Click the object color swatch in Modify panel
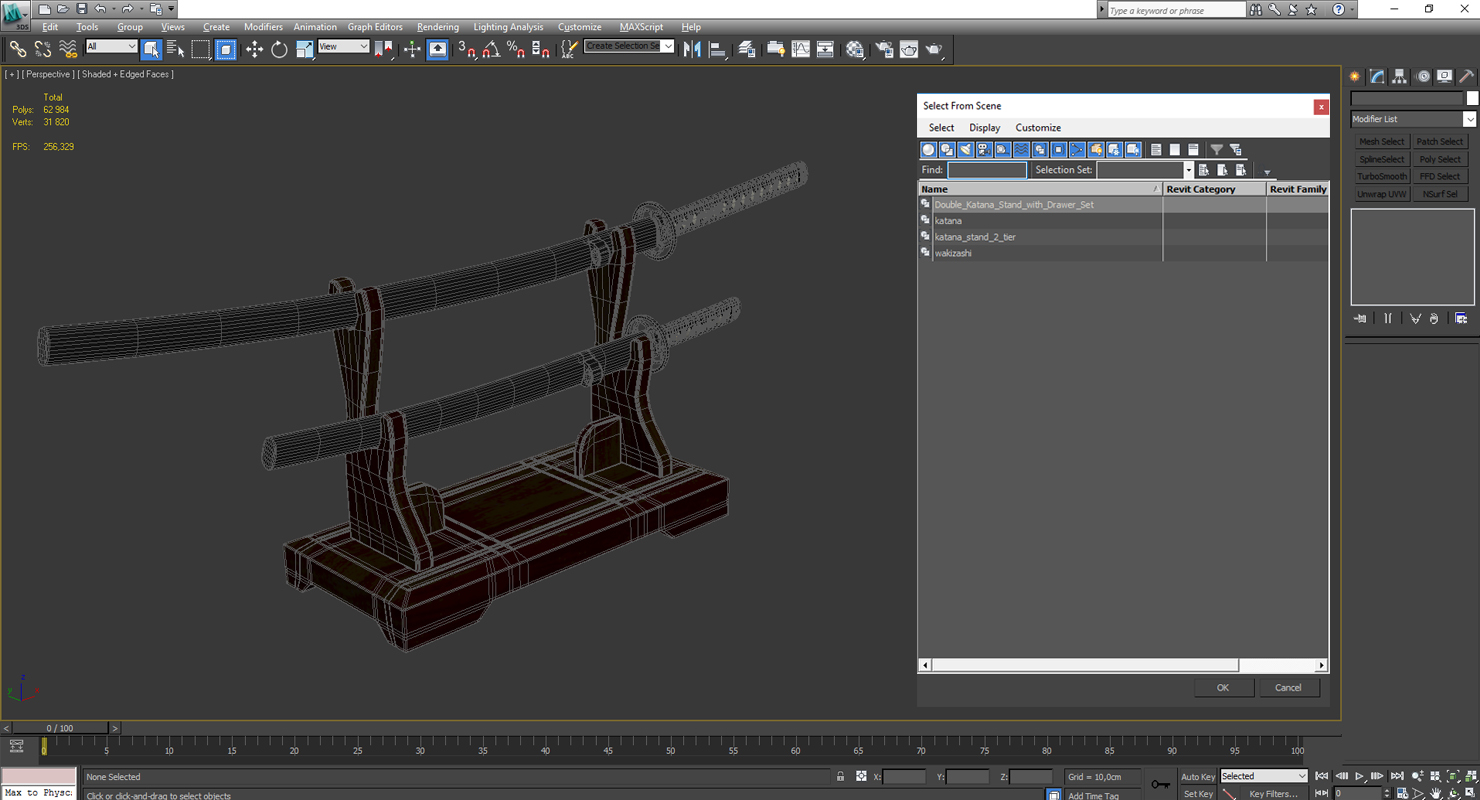The width and height of the screenshot is (1480, 800). pyautogui.click(x=1472, y=98)
